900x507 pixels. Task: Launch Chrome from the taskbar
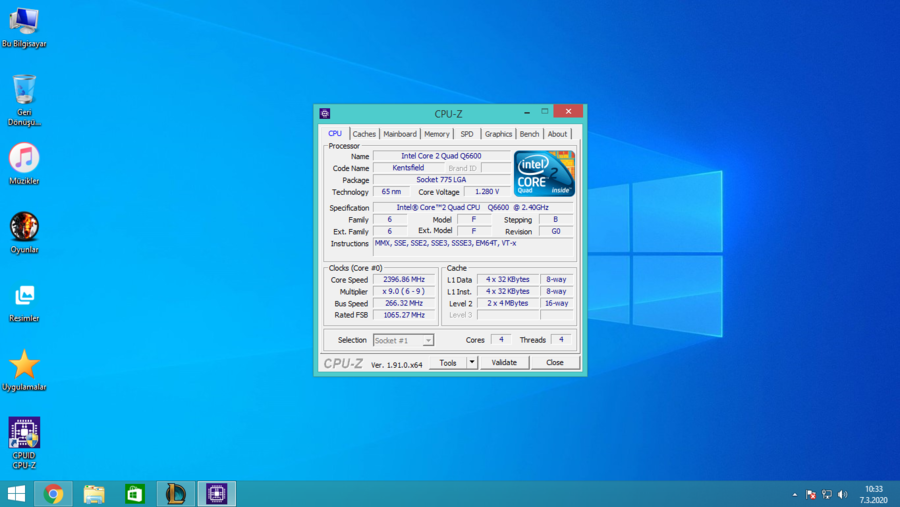[x=53, y=494]
